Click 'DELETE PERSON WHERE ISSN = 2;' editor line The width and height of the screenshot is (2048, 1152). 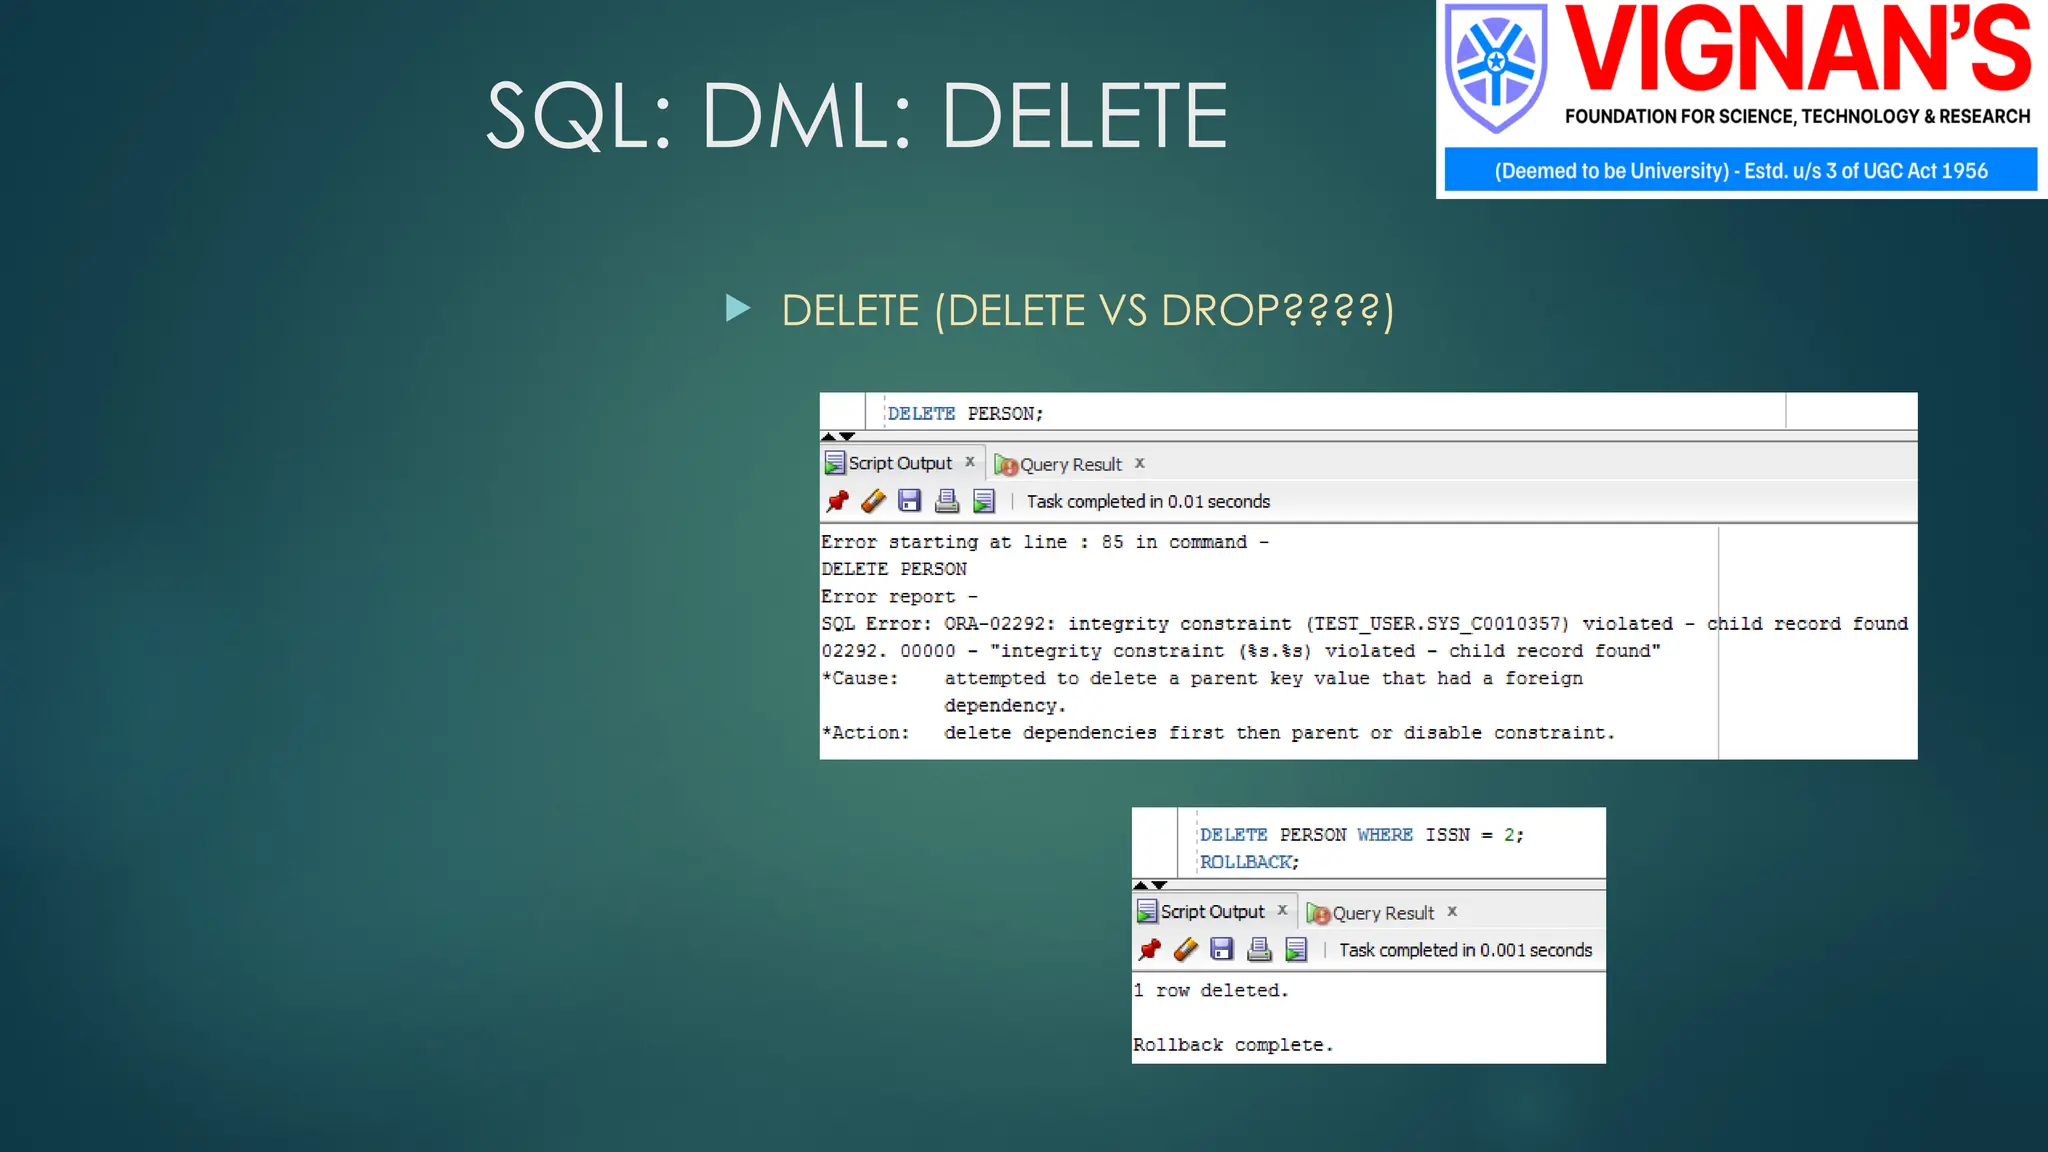(1362, 834)
